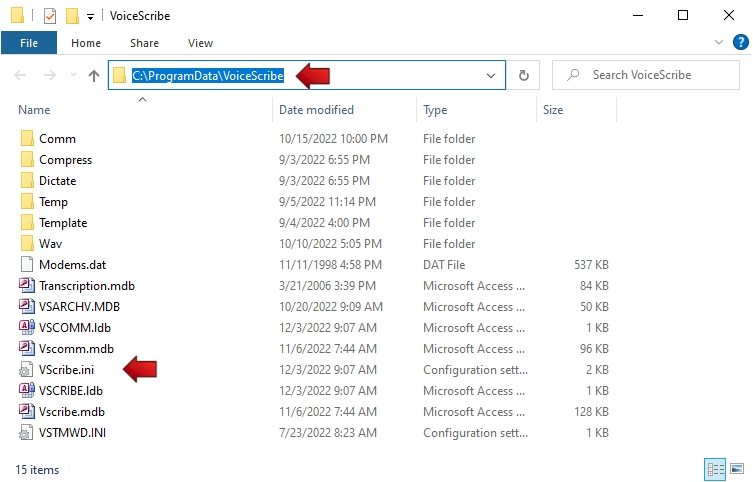753x482 pixels.
Task: Open the blue Help question mark
Action: (741, 42)
